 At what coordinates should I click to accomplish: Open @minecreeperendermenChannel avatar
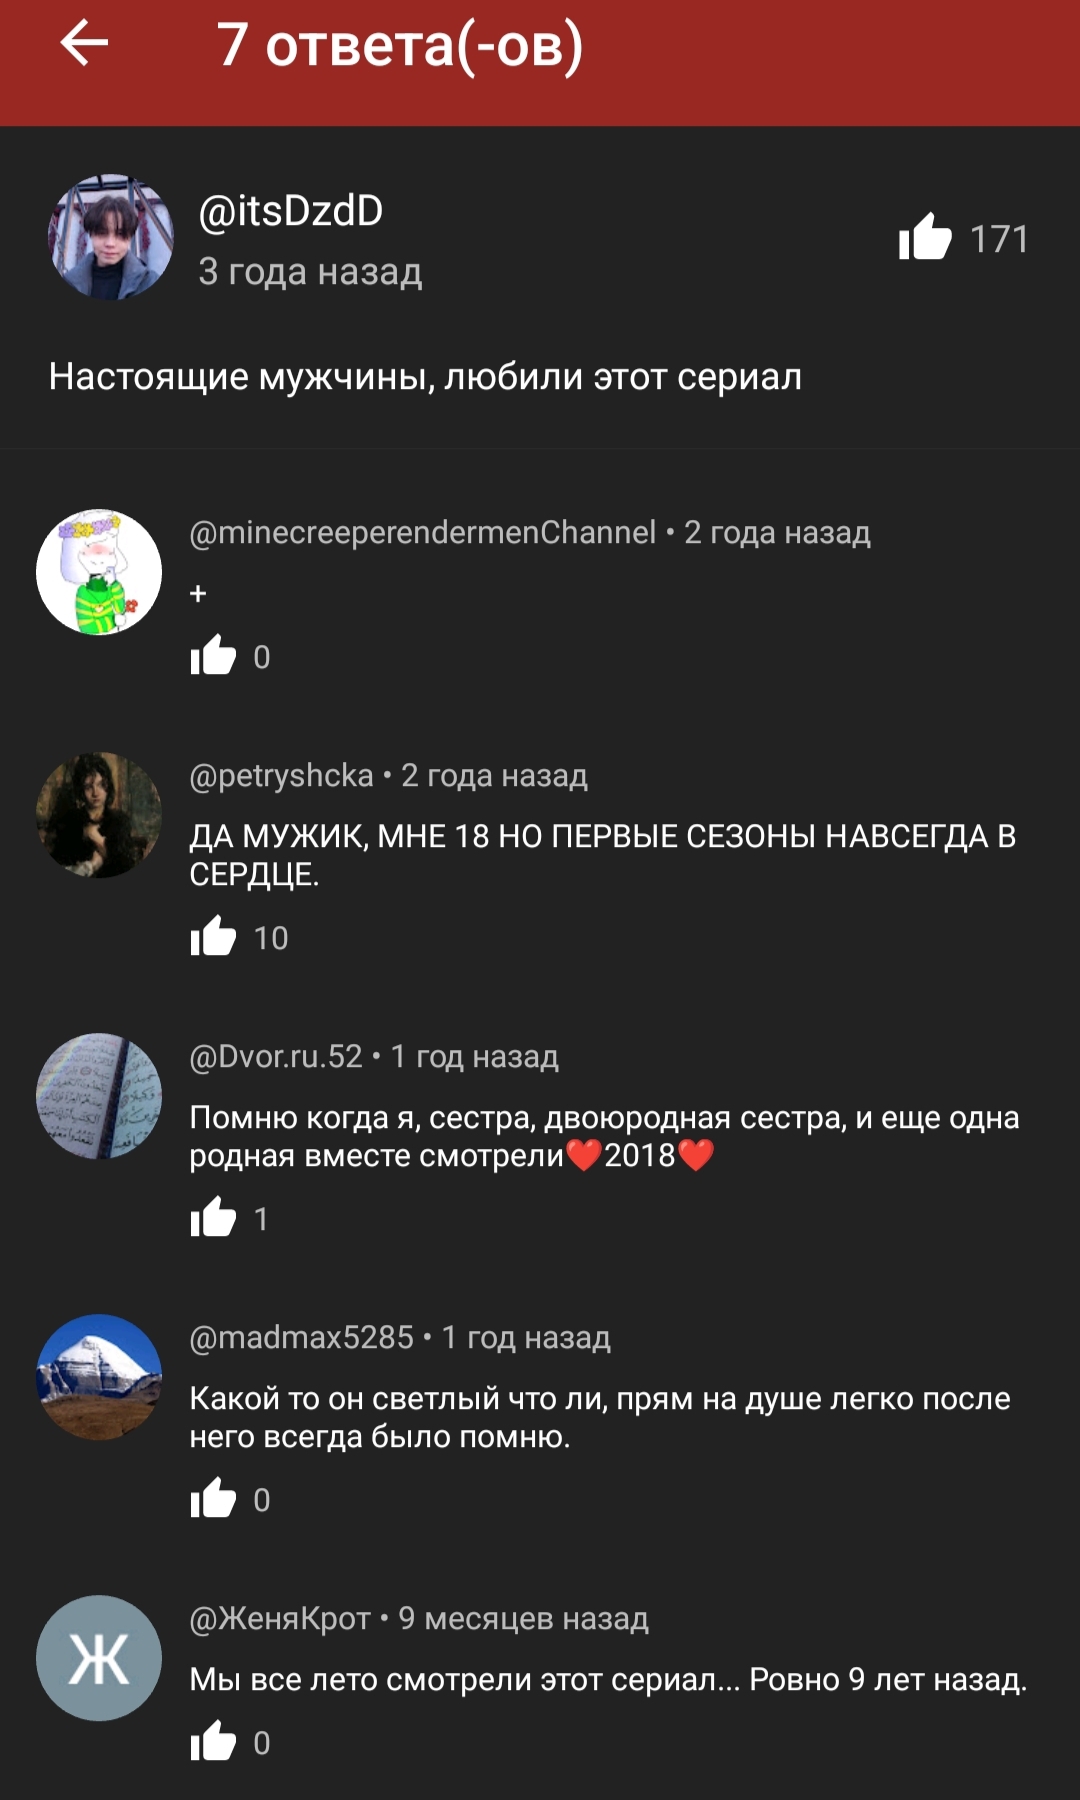pos(99,572)
